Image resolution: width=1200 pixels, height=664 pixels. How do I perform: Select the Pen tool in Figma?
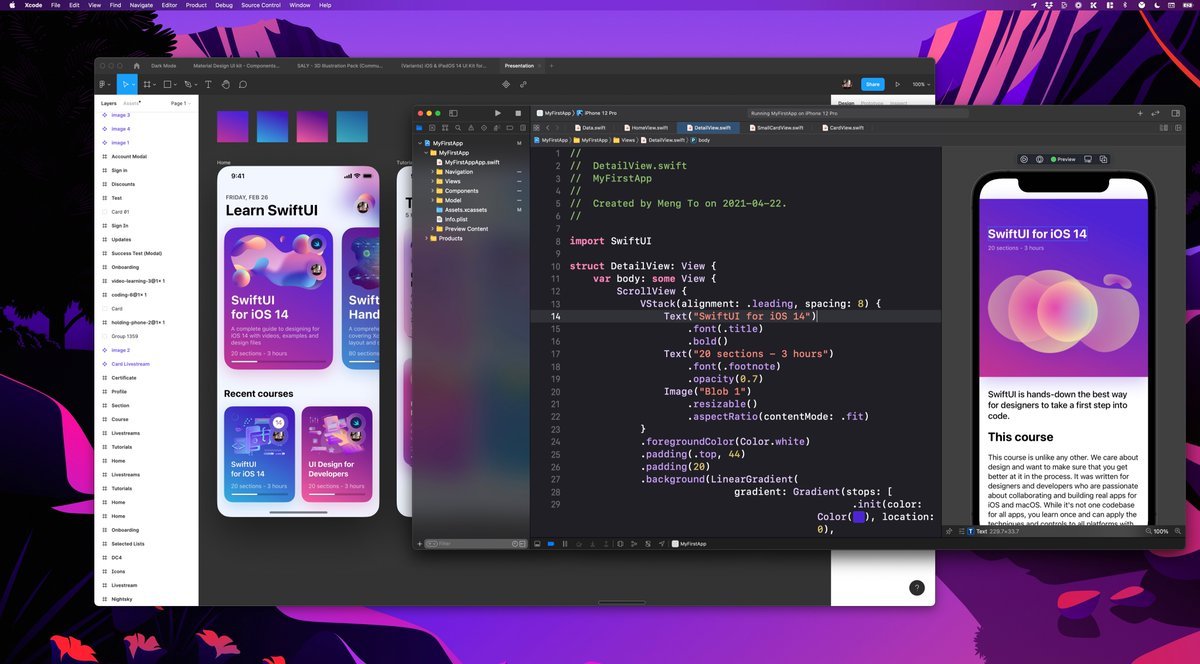coord(188,85)
